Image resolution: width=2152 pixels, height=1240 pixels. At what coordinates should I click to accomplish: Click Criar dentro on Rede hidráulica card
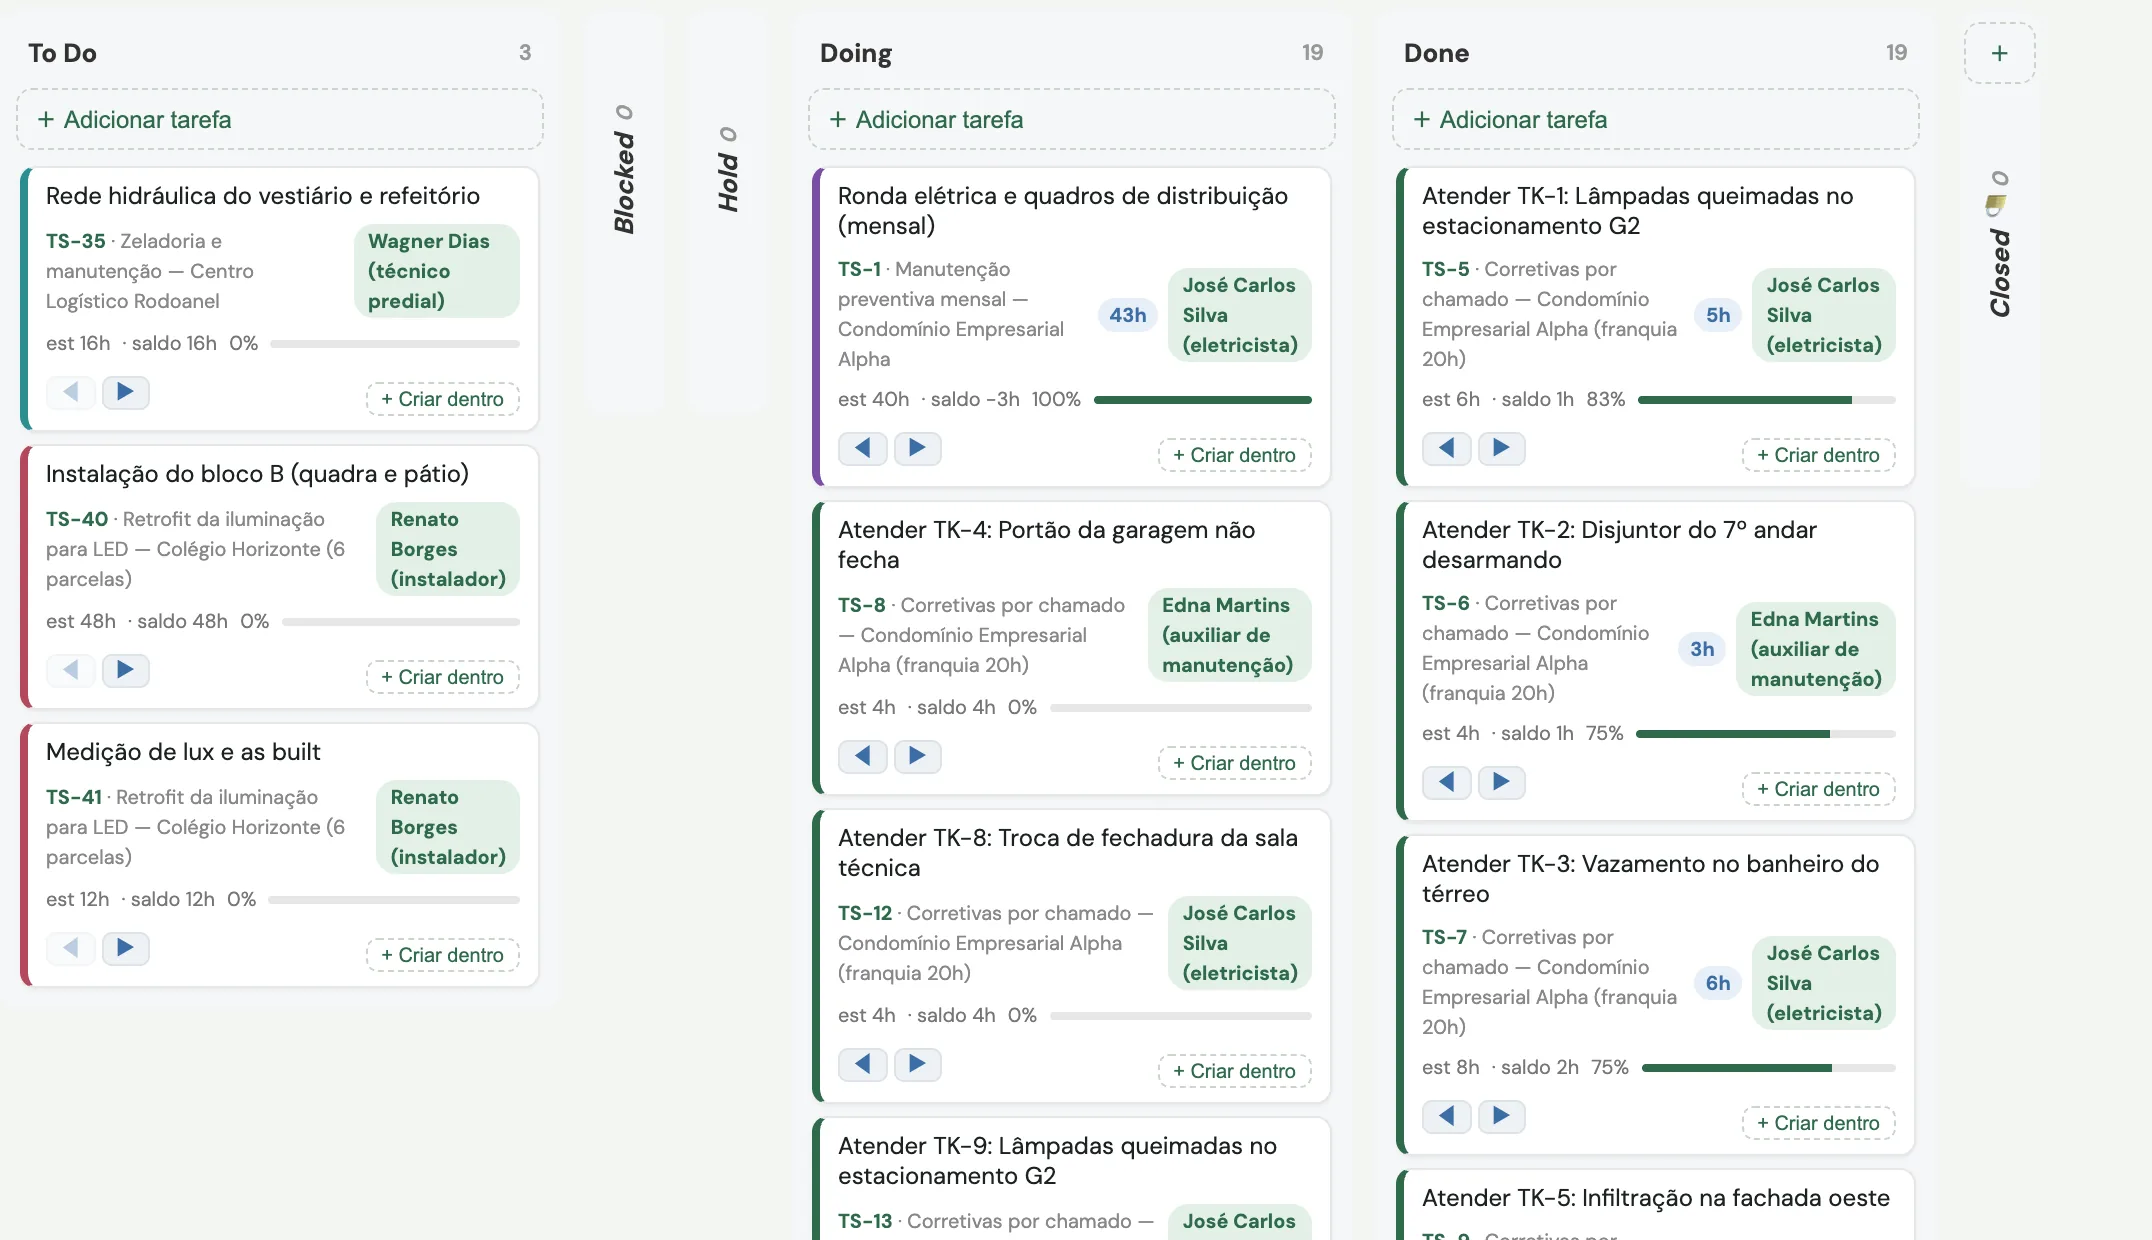(443, 399)
